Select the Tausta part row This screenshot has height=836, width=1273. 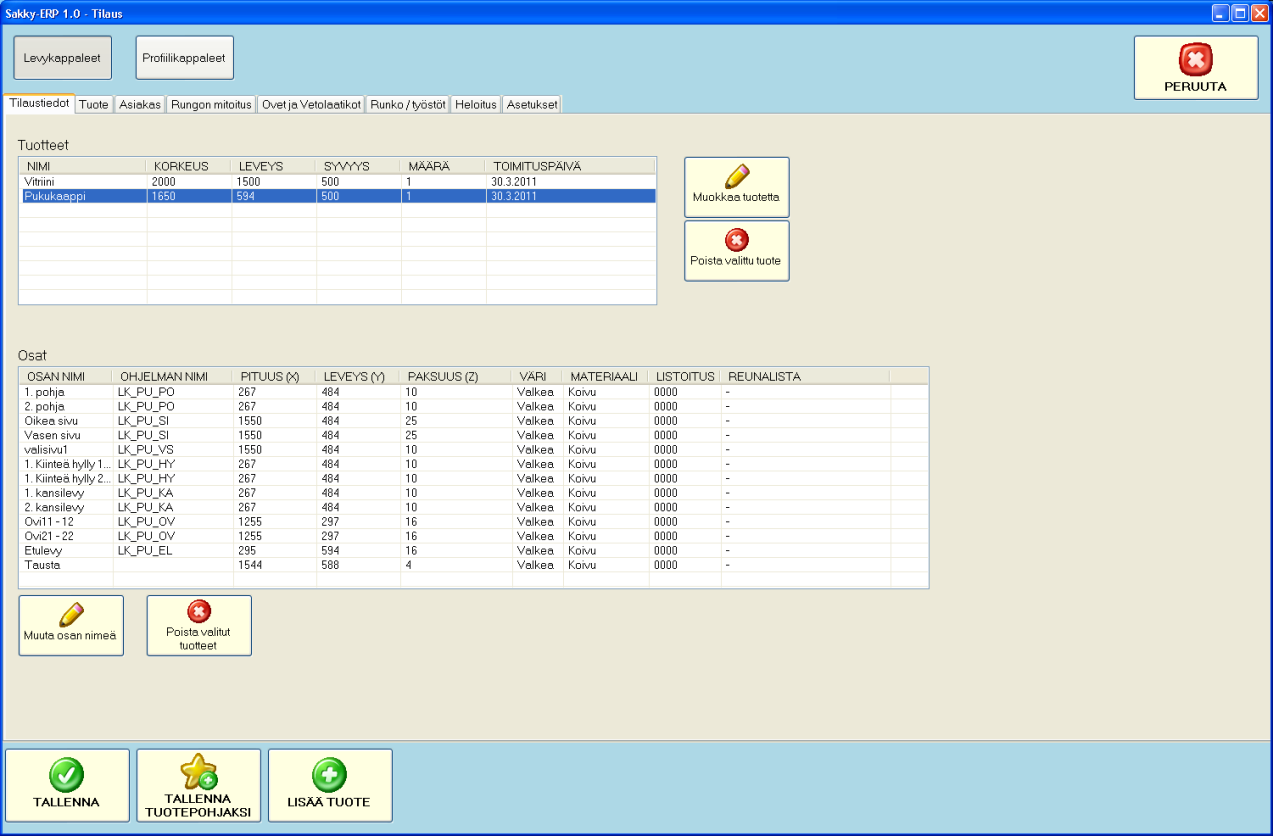474,565
